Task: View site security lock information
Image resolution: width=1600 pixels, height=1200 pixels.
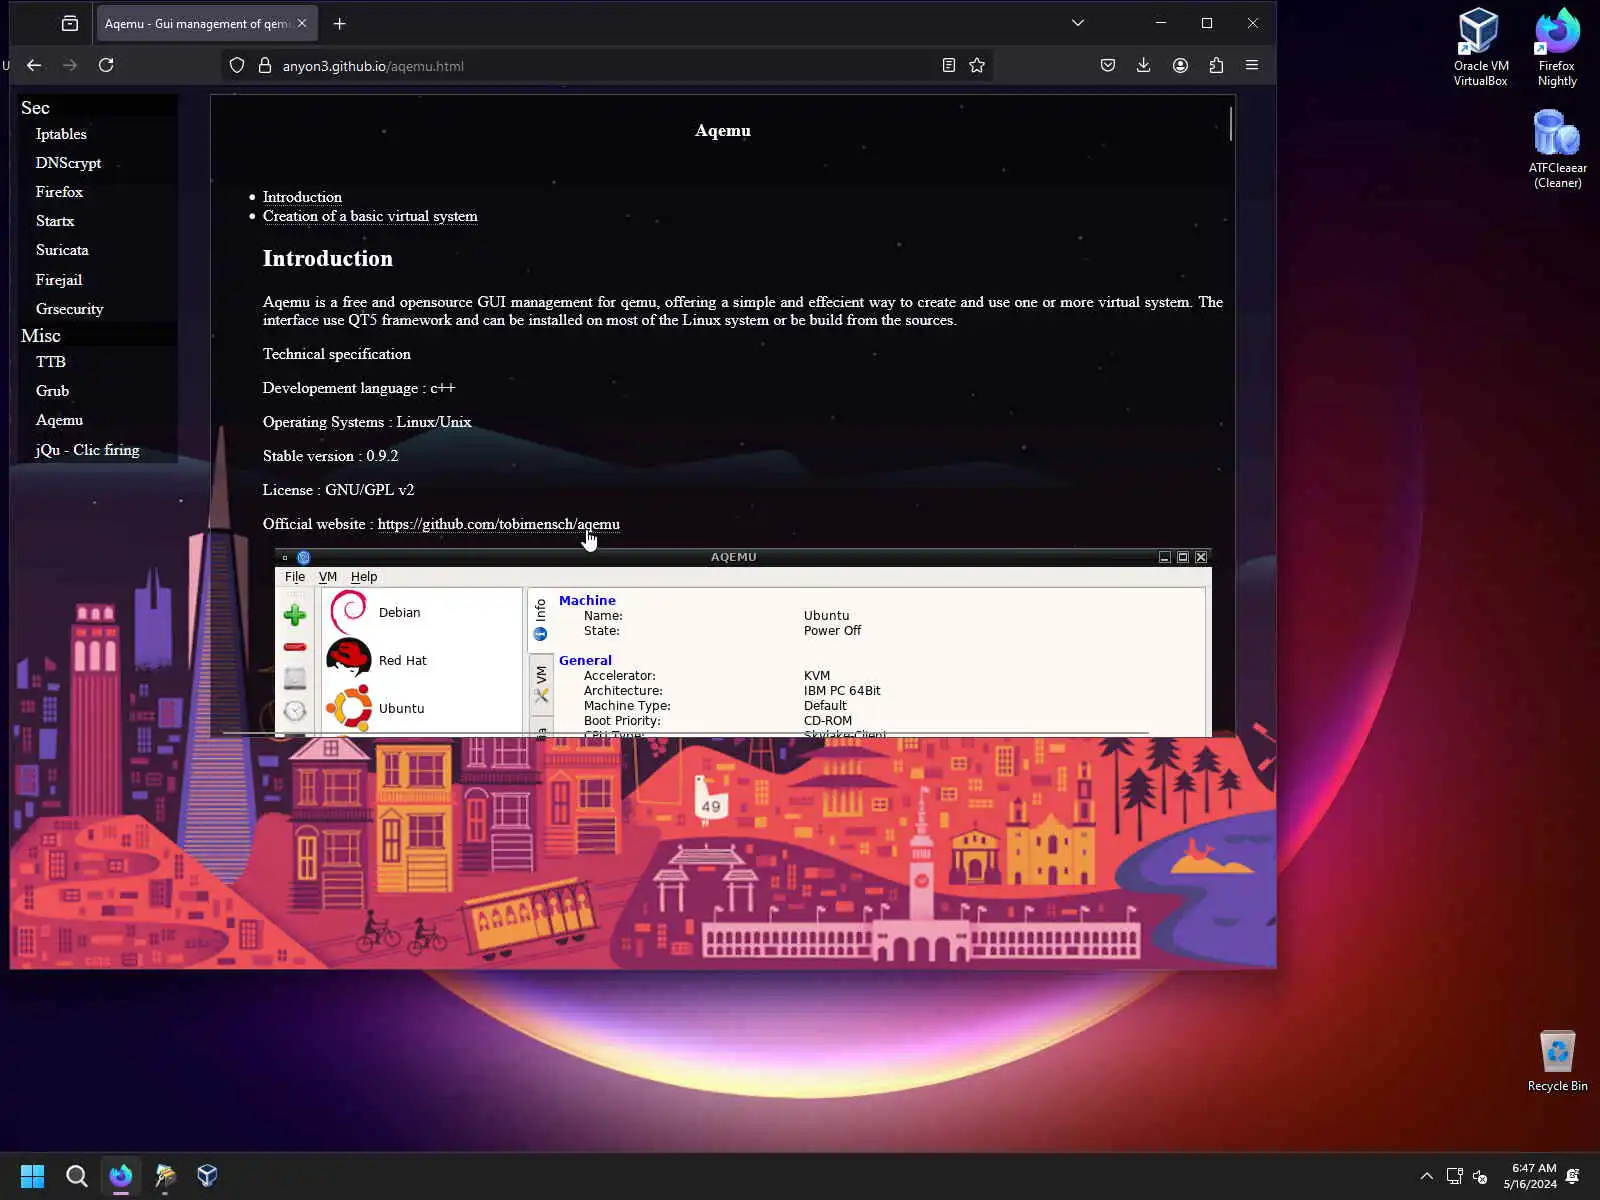Action: (265, 65)
